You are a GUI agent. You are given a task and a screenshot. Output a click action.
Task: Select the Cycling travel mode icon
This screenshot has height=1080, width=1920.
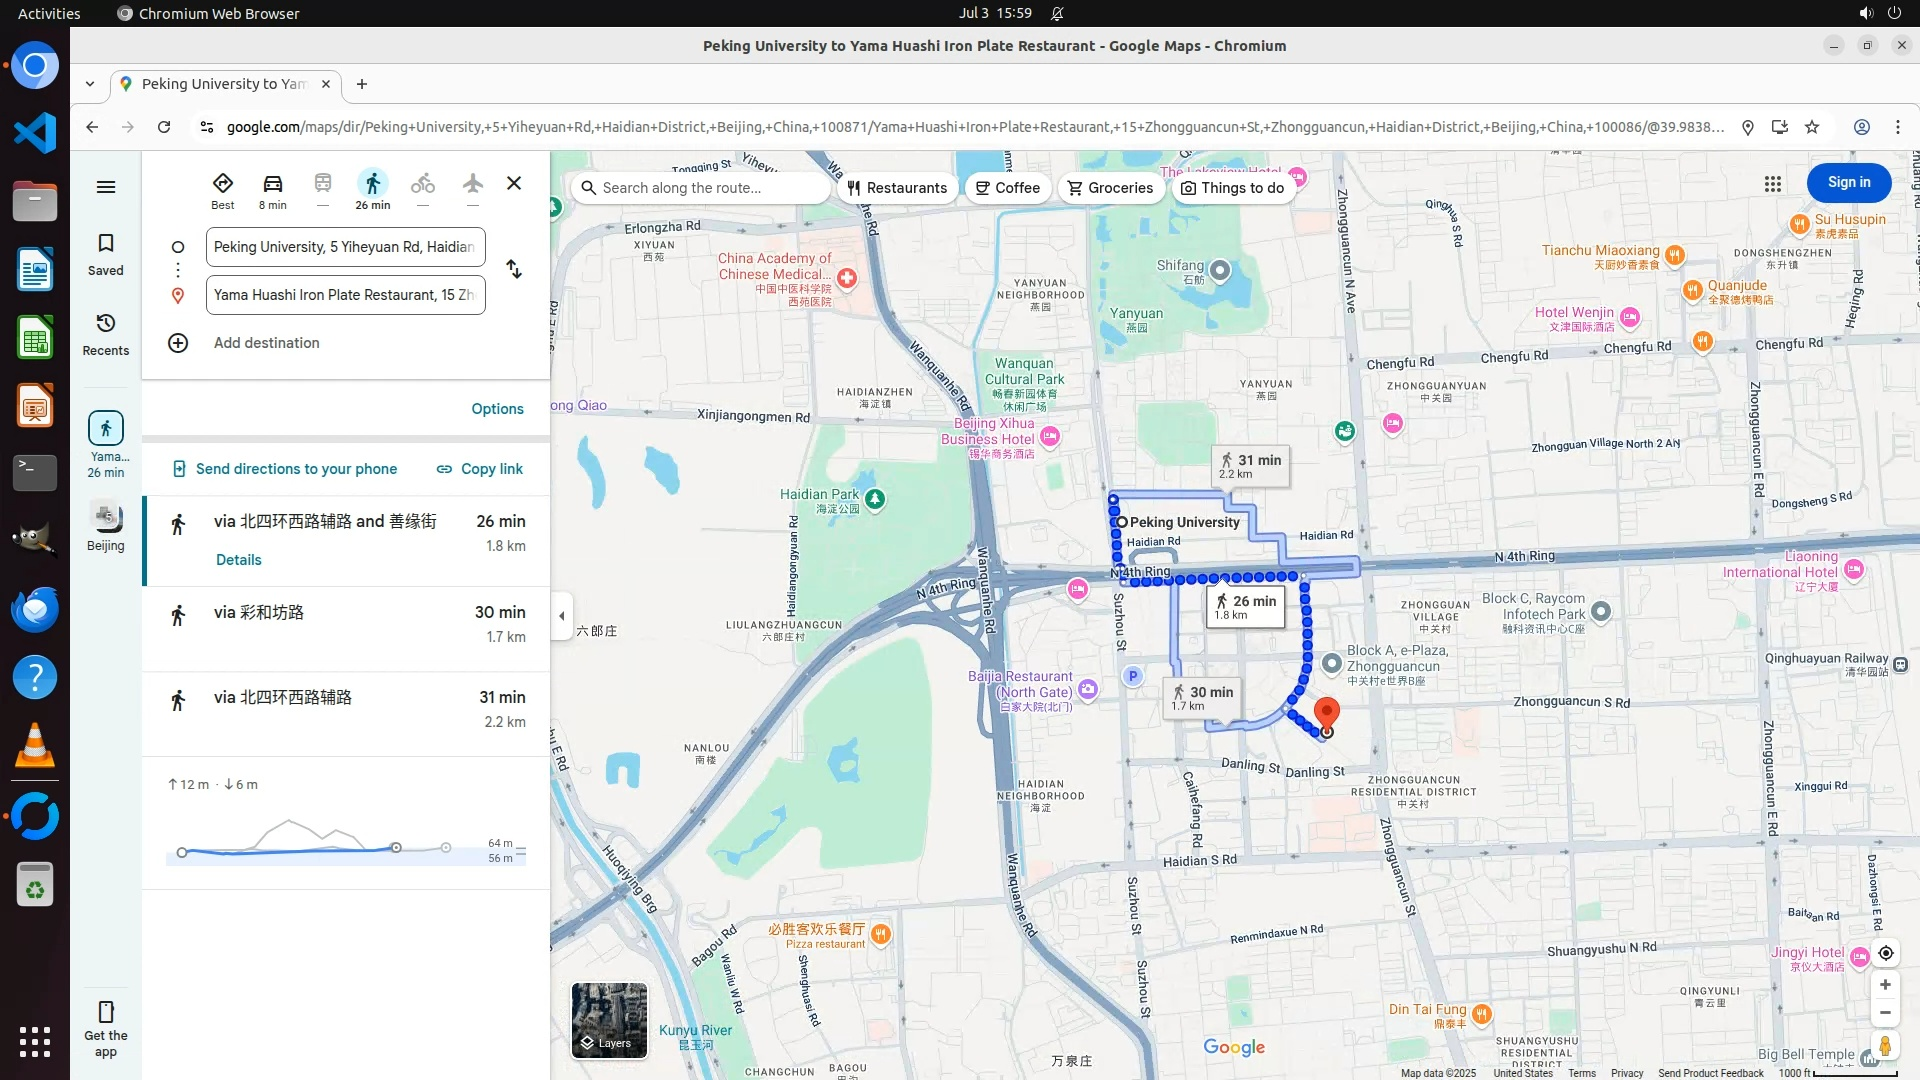(423, 184)
